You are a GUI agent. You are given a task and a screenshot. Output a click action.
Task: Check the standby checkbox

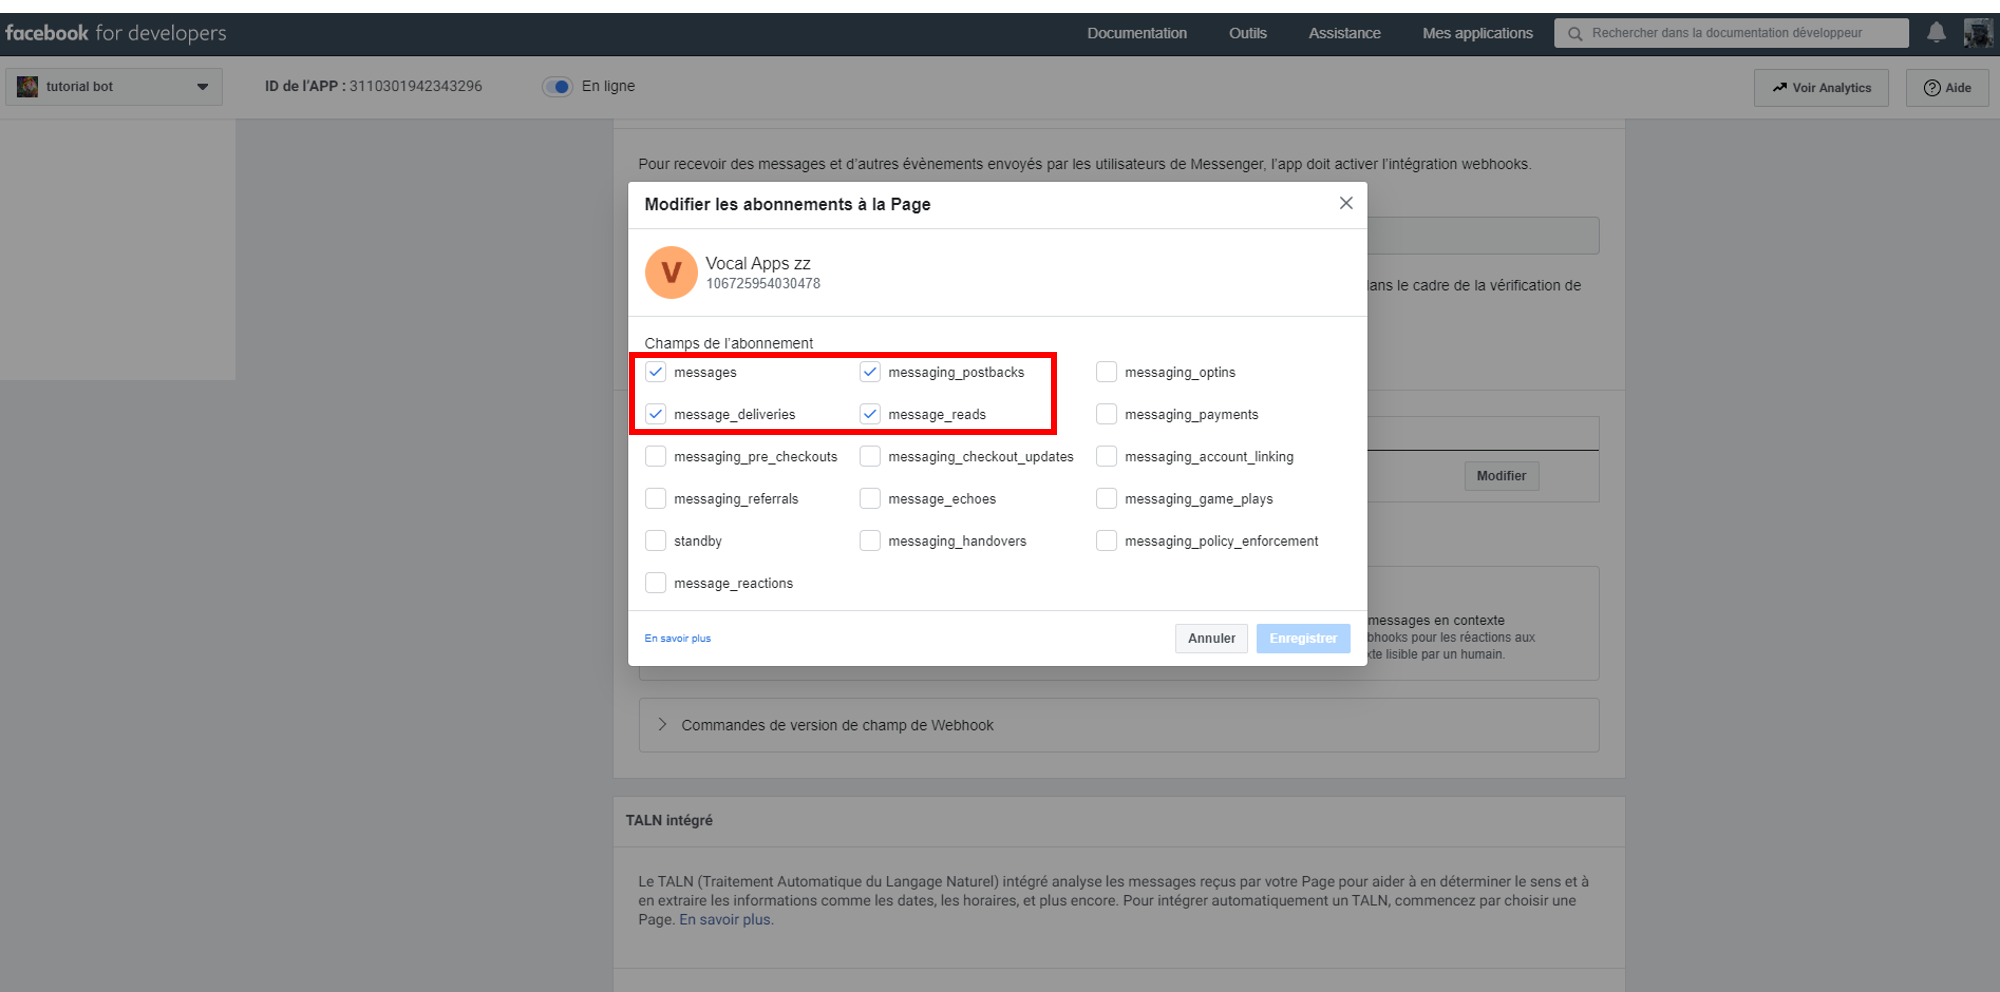tap(655, 540)
